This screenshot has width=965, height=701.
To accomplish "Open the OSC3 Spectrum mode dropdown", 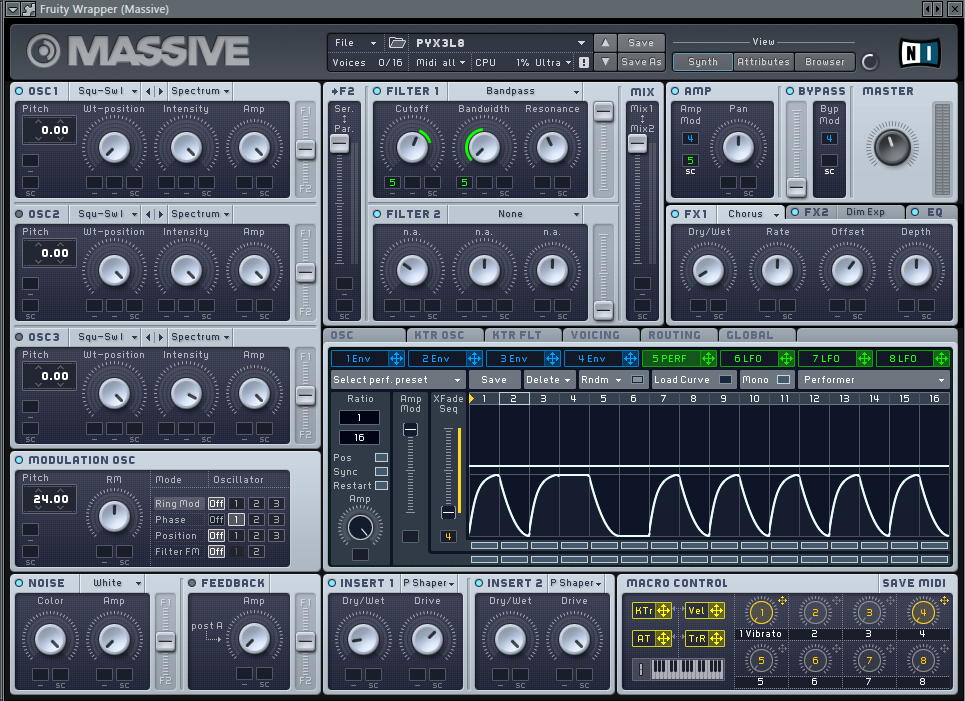I will [x=201, y=337].
